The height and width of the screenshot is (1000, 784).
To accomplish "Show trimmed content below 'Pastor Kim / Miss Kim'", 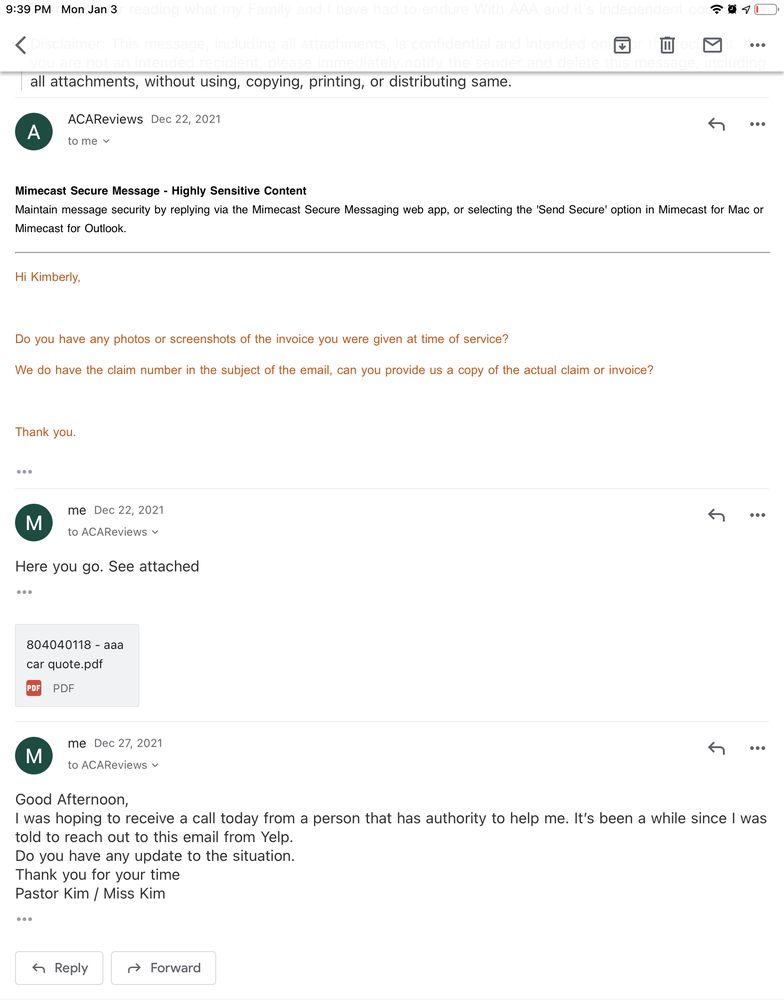I will coord(24,919).
